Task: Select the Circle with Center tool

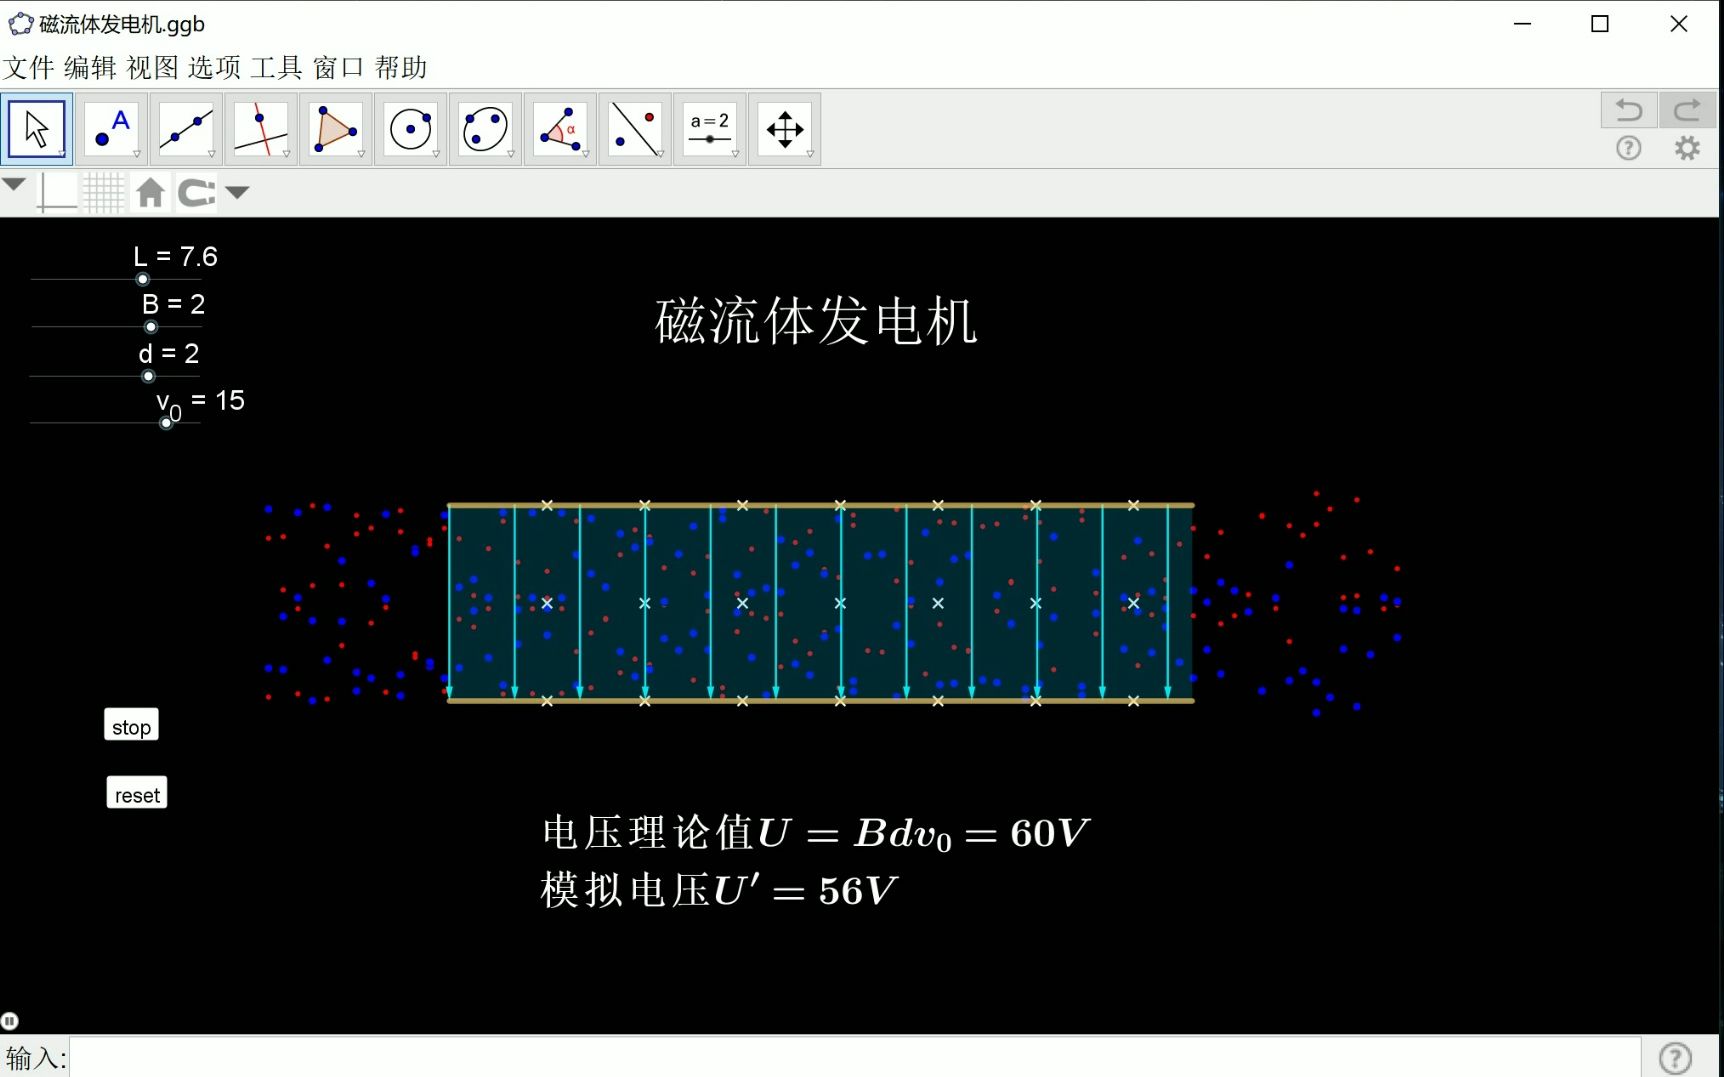Action: tap(411, 129)
